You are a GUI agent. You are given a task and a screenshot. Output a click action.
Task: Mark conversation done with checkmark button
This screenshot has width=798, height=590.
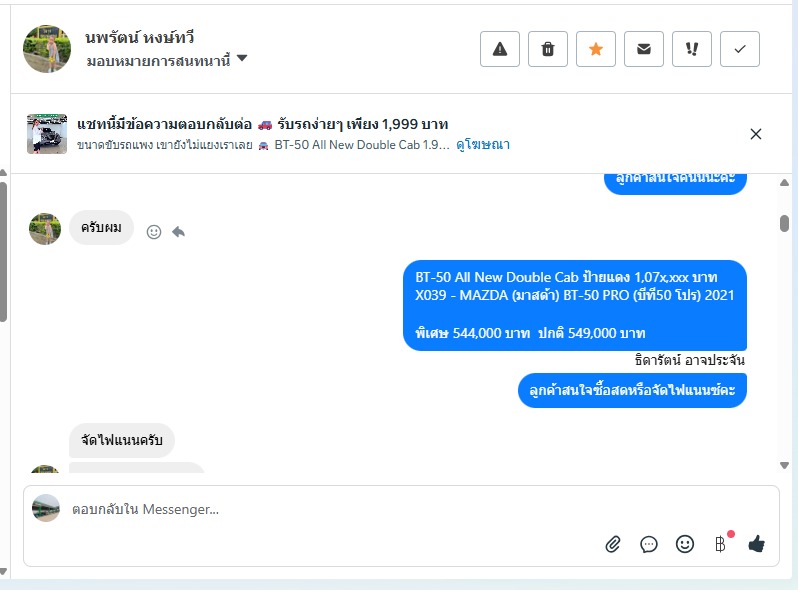pyautogui.click(x=740, y=49)
